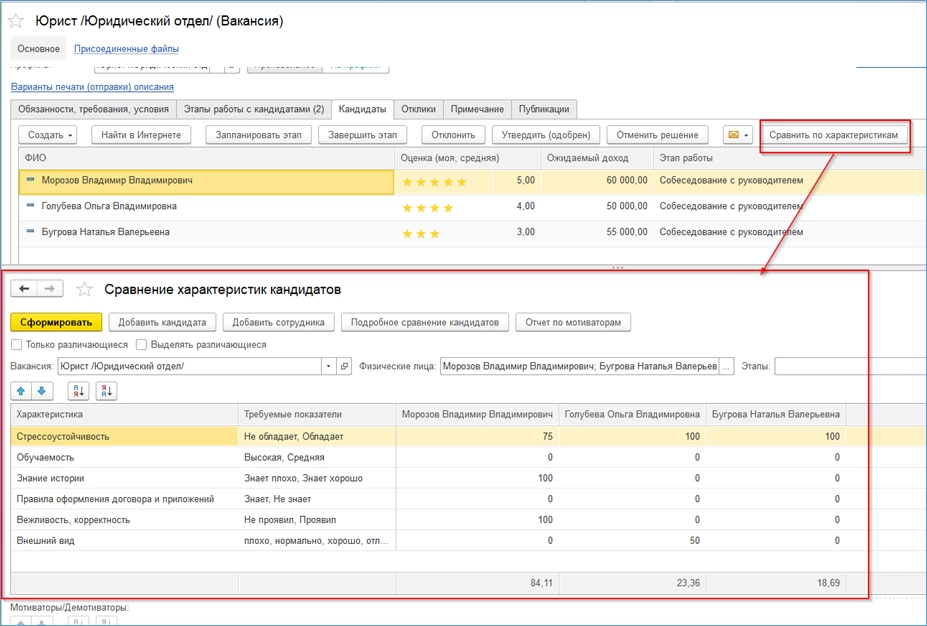The image size is (927, 626).
Task: Switch to the Отклики tab
Action: pyautogui.click(x=418, y=109)
